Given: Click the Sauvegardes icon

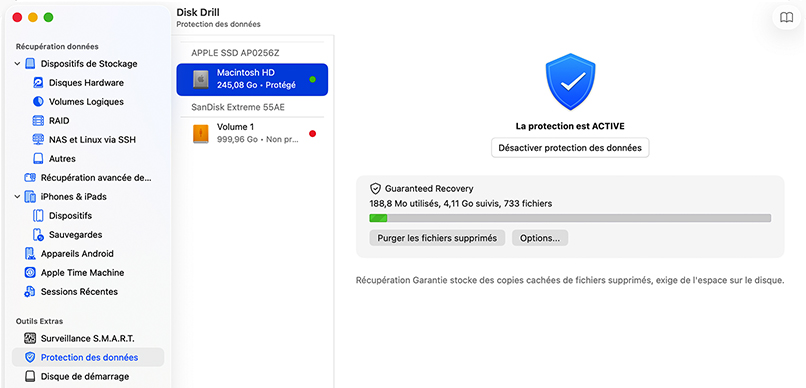Looking at the screenshot, I should point(38,235).
